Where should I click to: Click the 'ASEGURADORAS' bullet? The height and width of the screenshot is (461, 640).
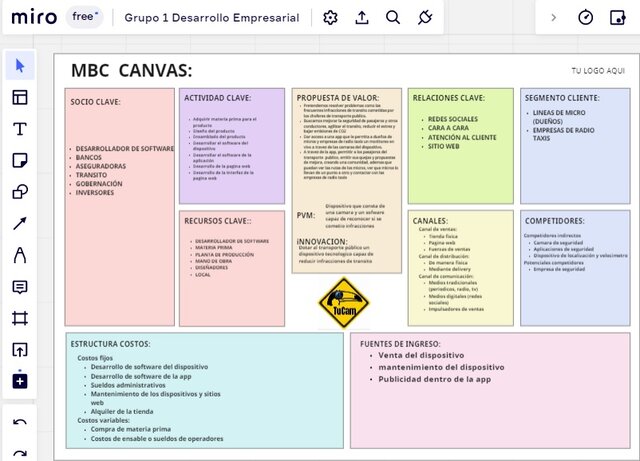101,166
